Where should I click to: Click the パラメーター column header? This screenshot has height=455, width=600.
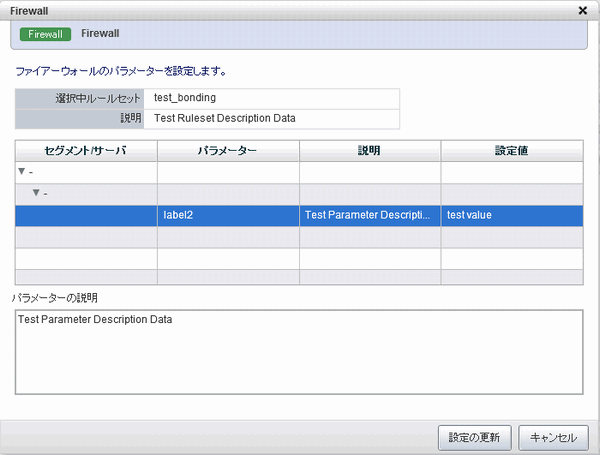tap(228, 151)
